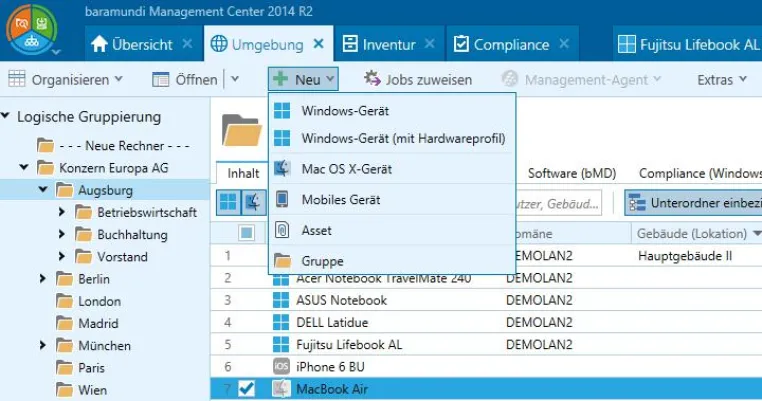The image size is (762, 401).
Task: Select the Madrid folder
Action: (x=87, y=323)
